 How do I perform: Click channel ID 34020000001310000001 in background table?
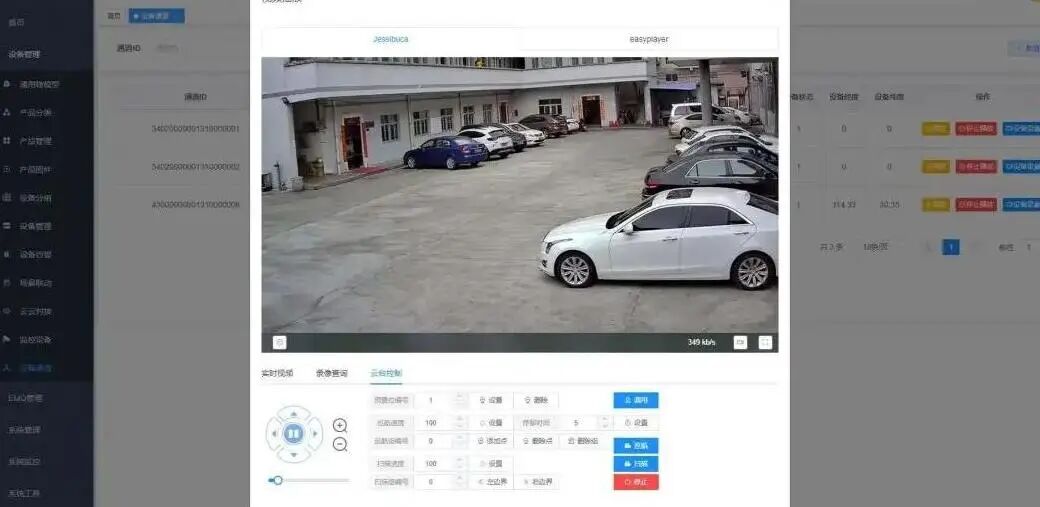click(x=196, y=129)
